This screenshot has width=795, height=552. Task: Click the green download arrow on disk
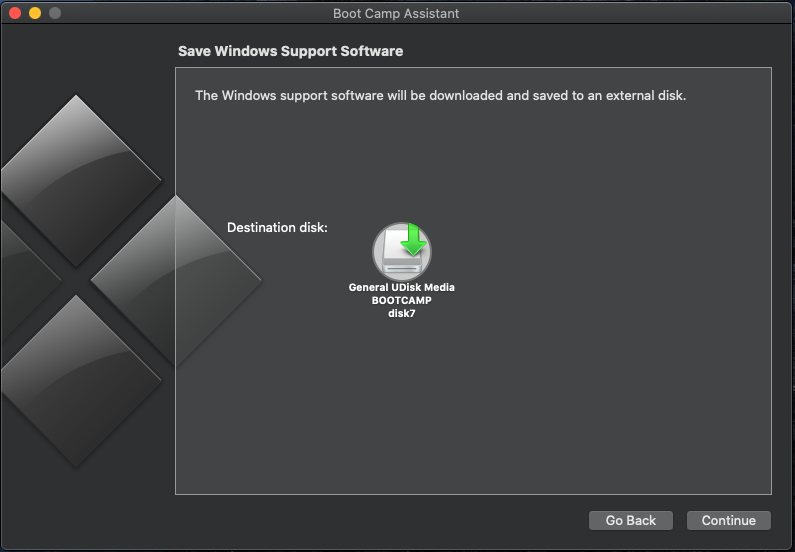pyautogui.click(x=413, y=239)
